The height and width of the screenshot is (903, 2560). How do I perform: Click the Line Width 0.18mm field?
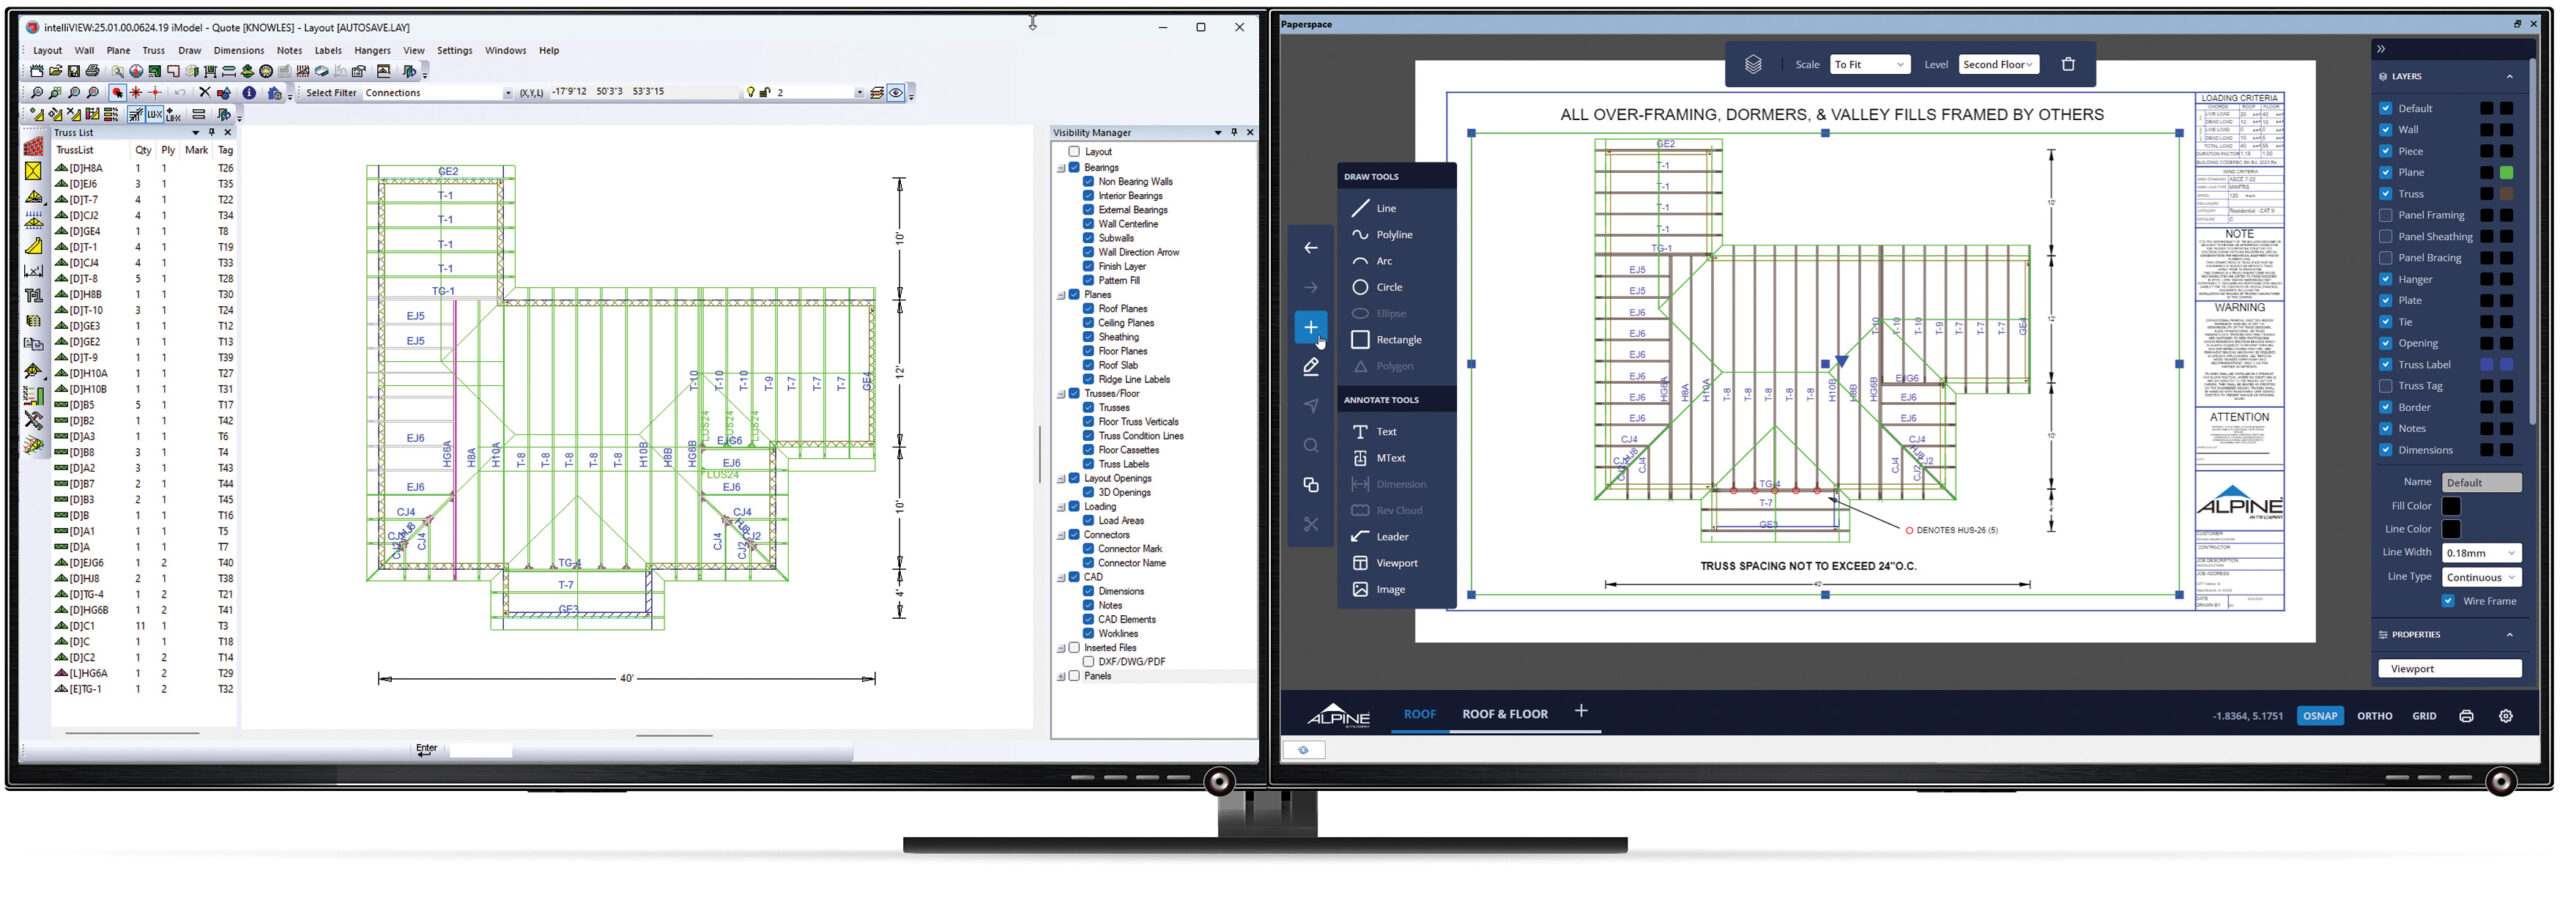pyautogui.click(x=2481, y=552)
